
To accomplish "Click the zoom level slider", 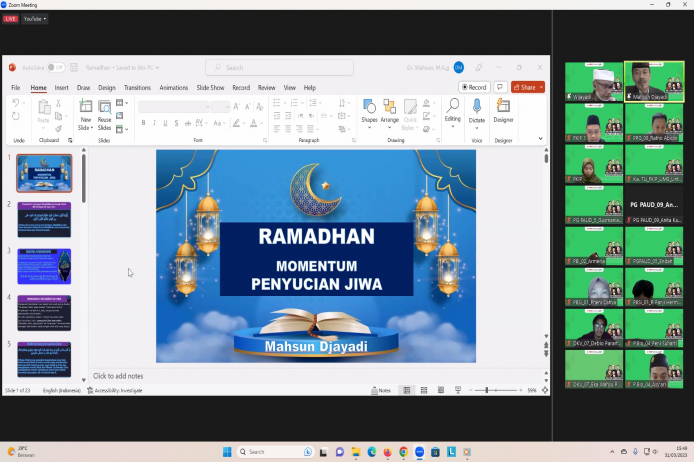I will coord(488,390).
